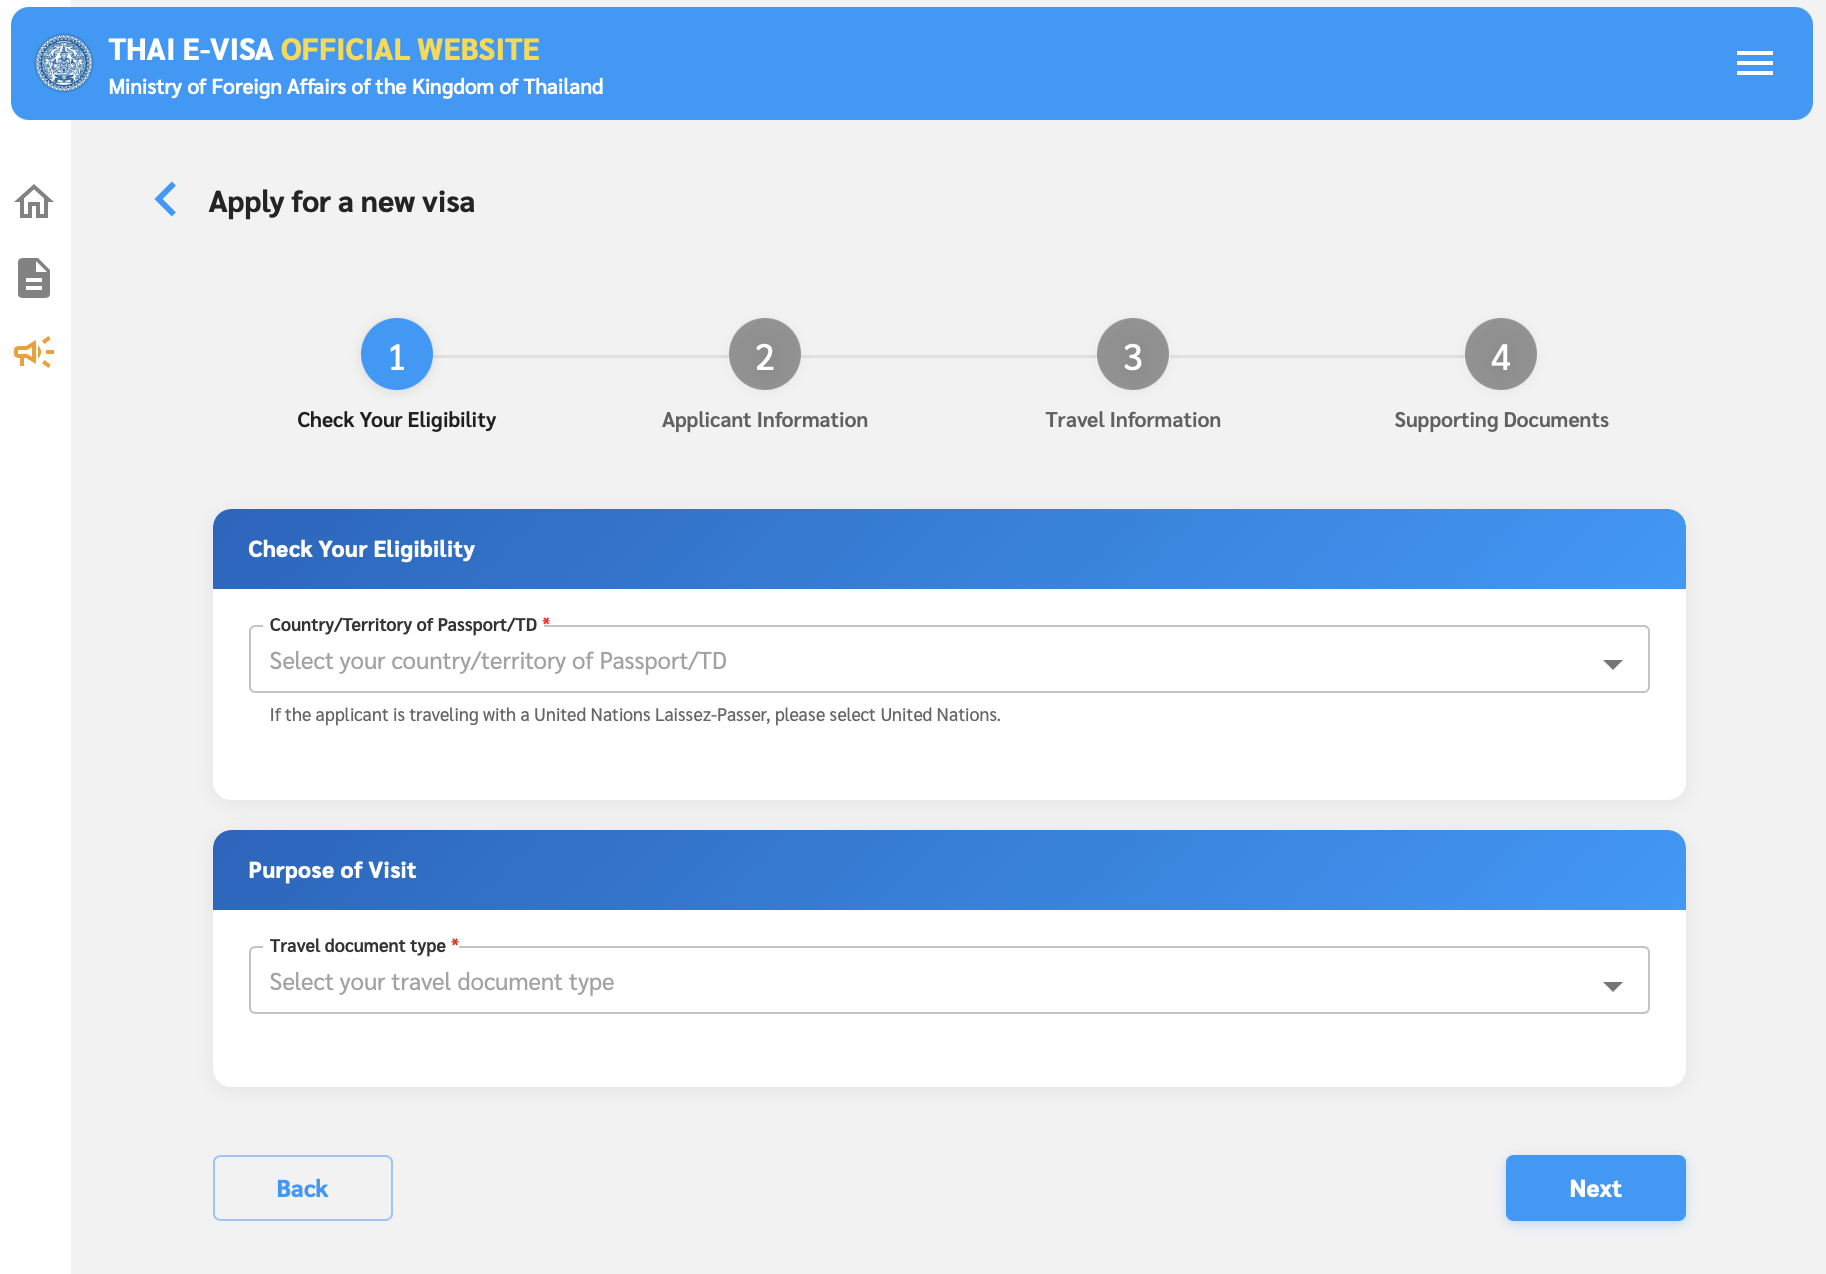The image size is (1826, 1274).
Task: Click the home icon in the sidebar
Action: click(34, 202)
